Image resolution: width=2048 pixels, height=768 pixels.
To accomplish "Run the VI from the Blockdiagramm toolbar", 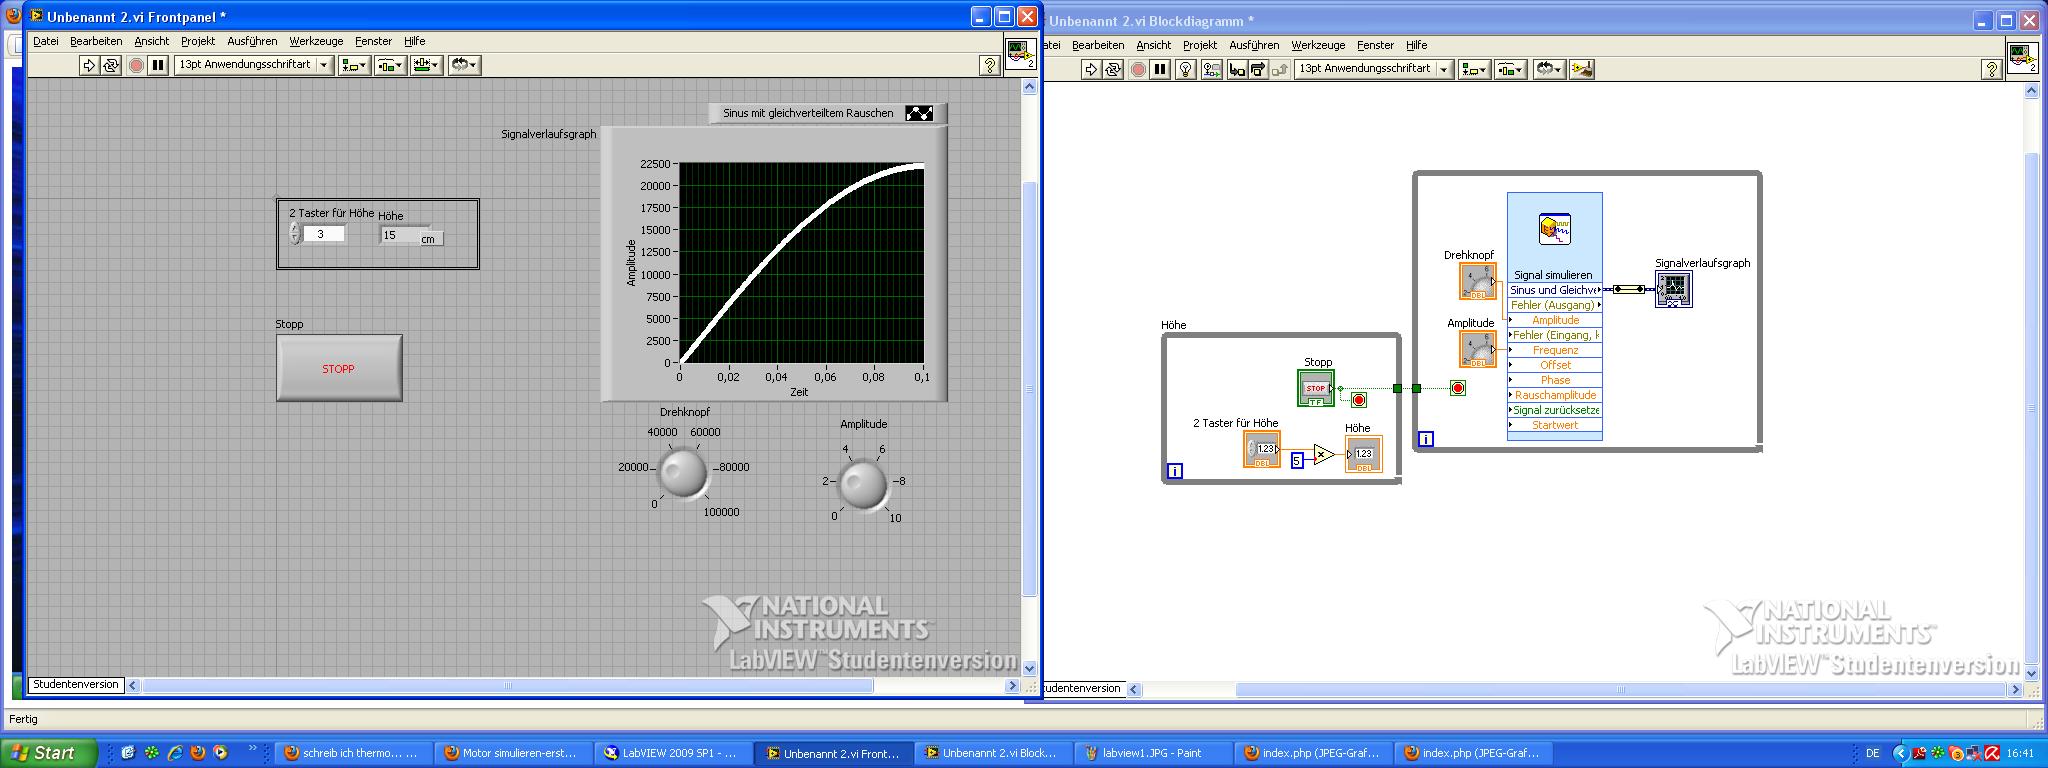I will 1090,69.
